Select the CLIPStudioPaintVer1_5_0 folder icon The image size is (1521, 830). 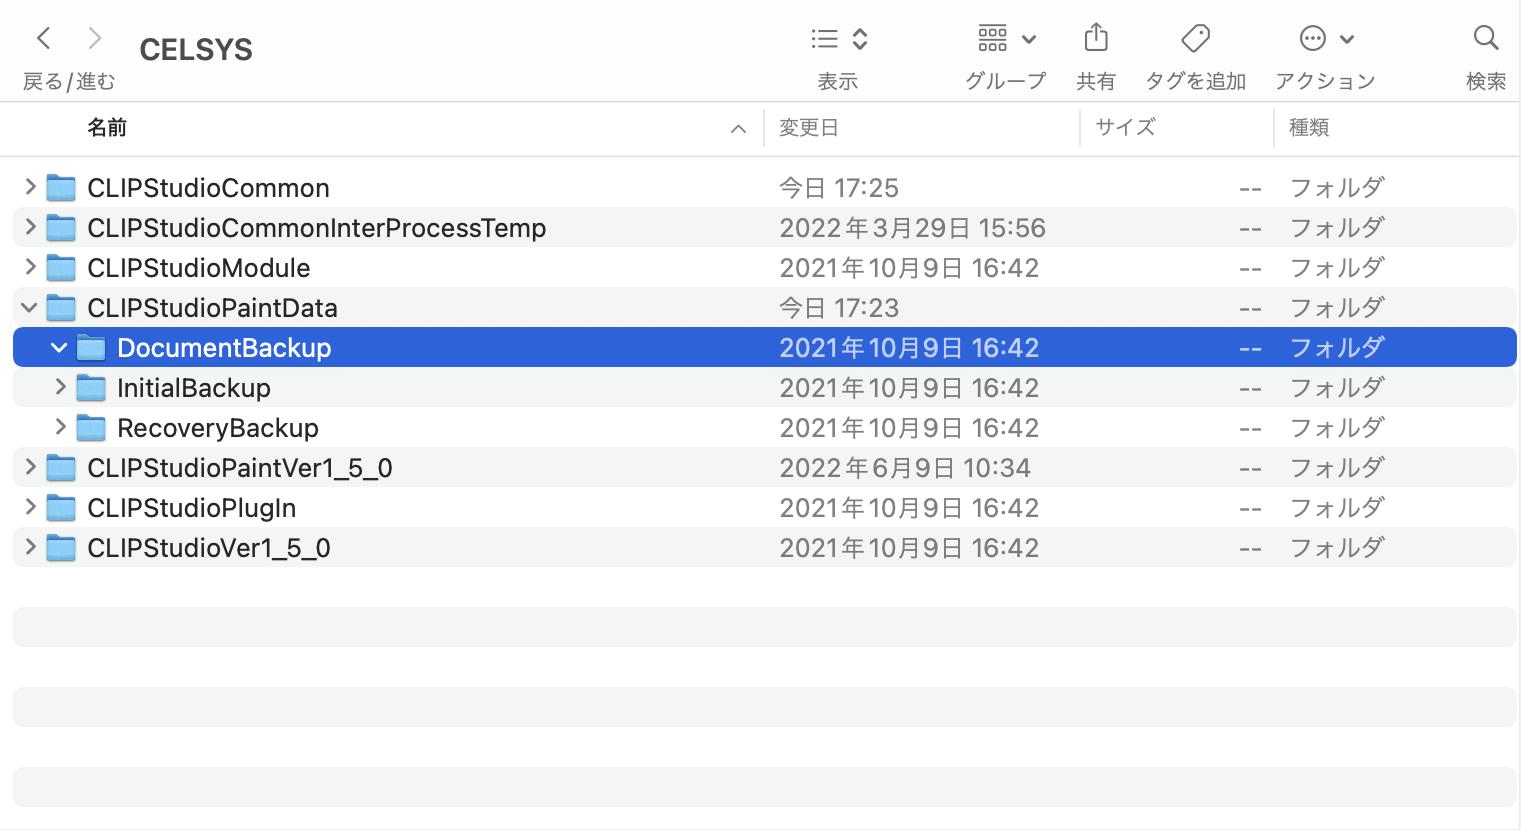(62, 468)
